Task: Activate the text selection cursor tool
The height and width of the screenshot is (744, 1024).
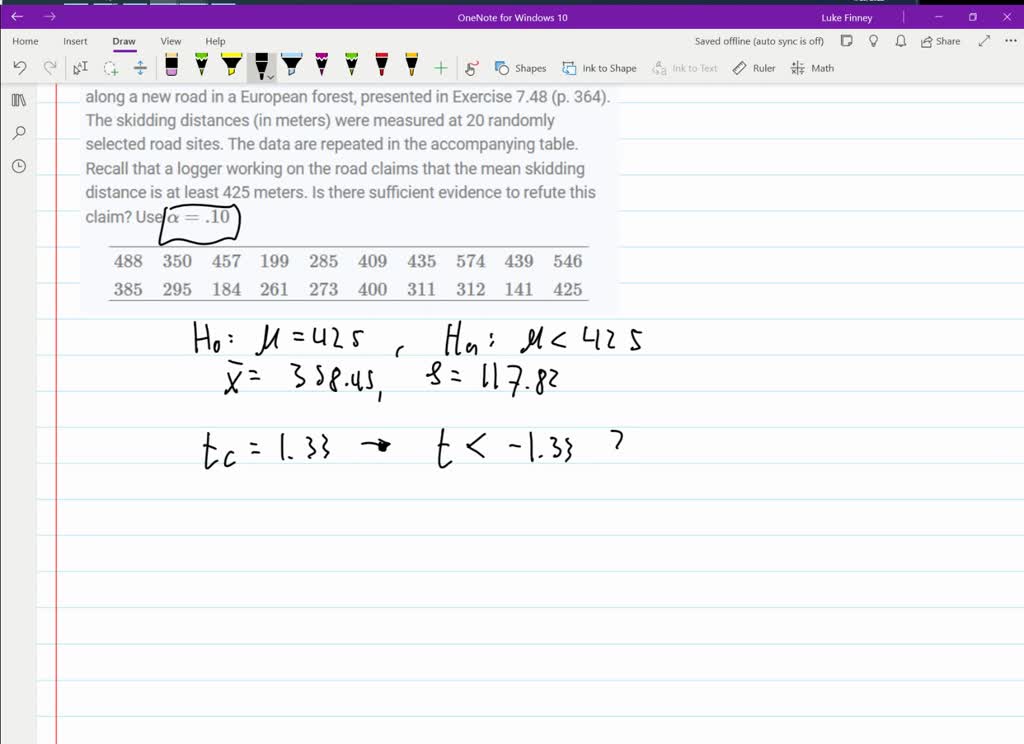Action: point(80,68)
